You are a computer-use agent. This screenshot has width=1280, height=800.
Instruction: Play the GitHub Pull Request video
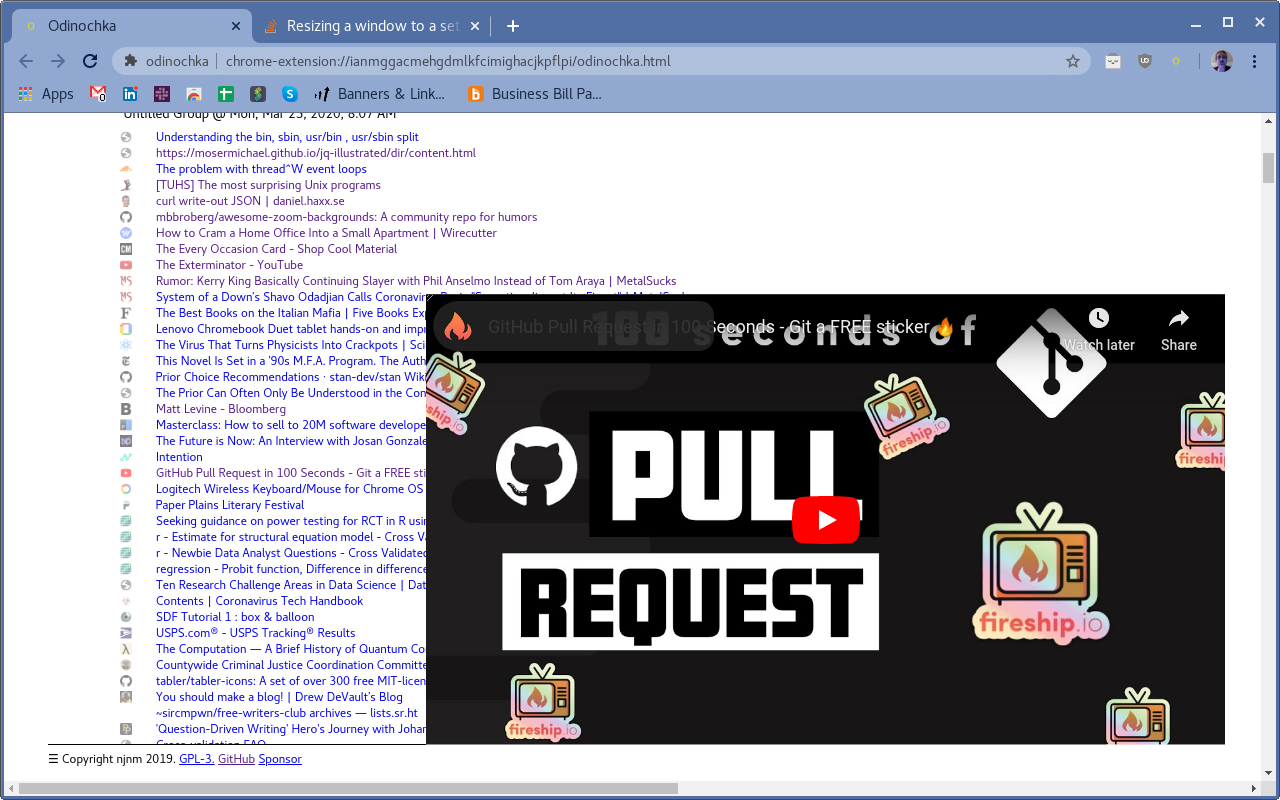point(826,520)
